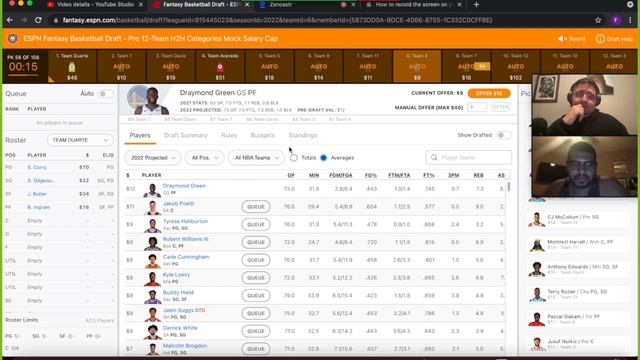The height and width of the screenshot is (360, 640).
Task: Click Tyrese Haliburton's player avatar
Action: (152, 225)
